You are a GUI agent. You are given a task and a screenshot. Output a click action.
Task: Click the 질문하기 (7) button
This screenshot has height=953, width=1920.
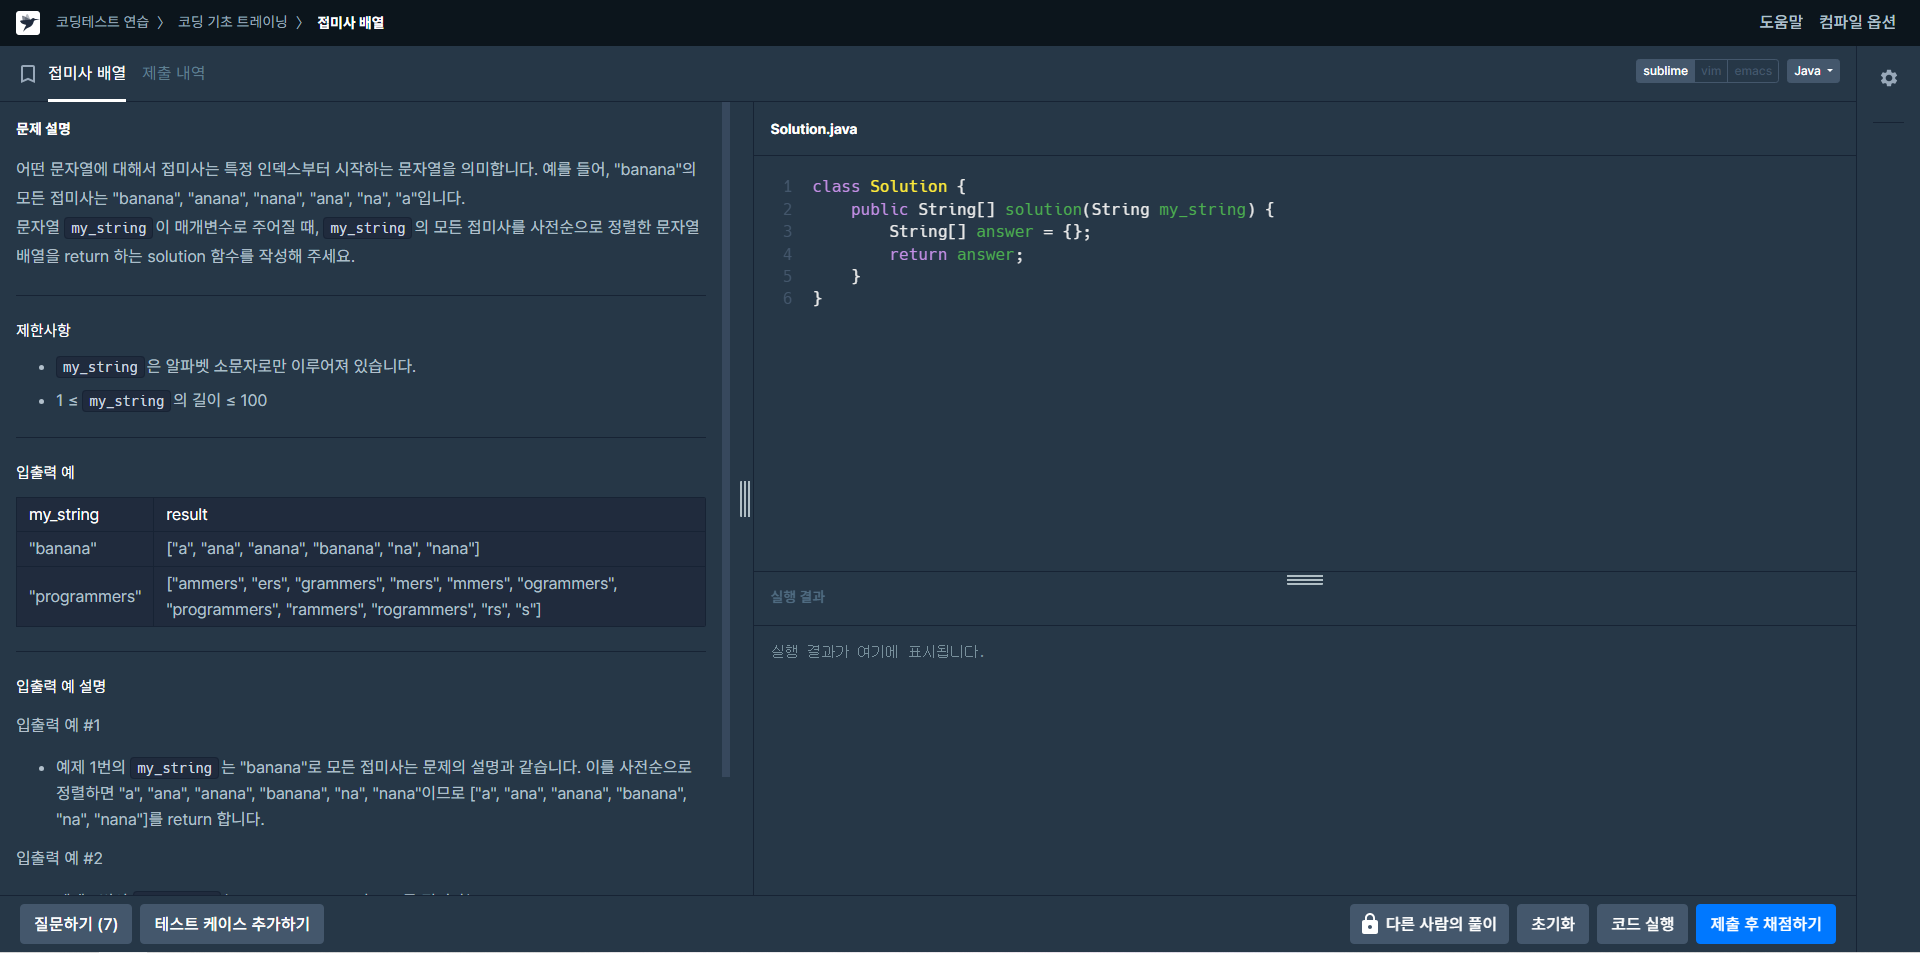pyautogui.click(x=76, y=924)
